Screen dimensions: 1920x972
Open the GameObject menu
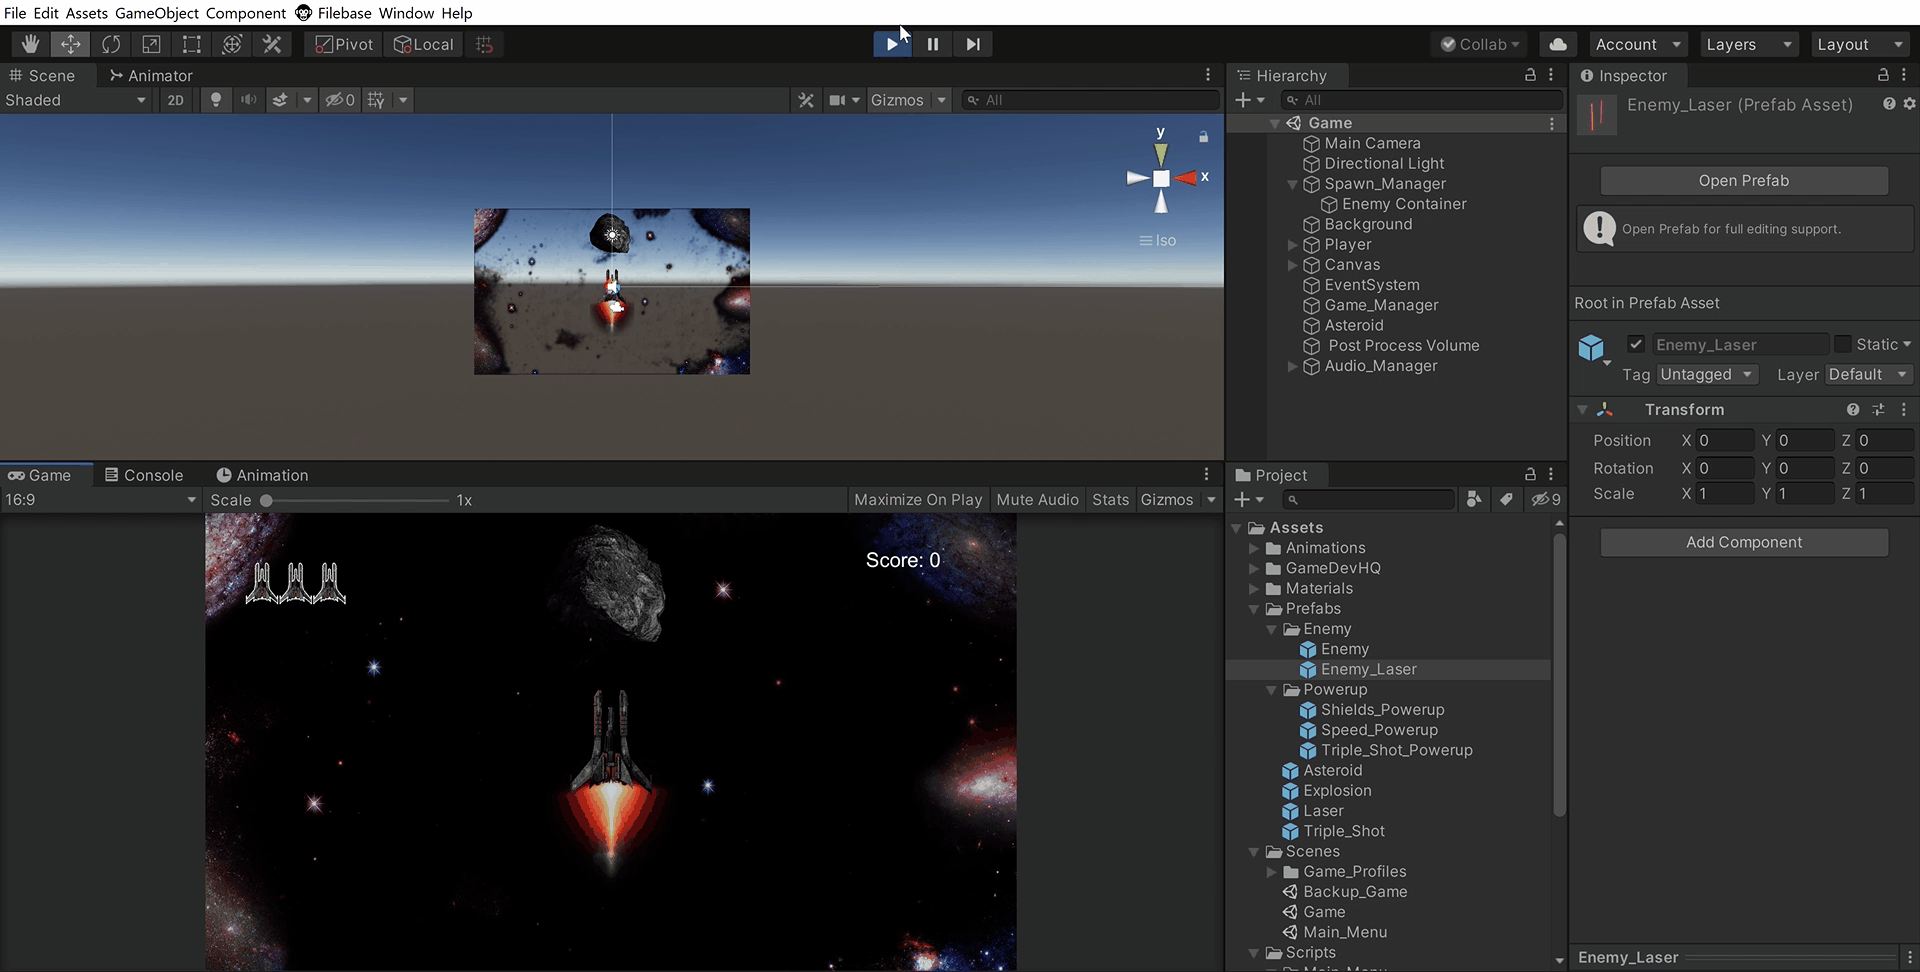(x=157, y=13)
